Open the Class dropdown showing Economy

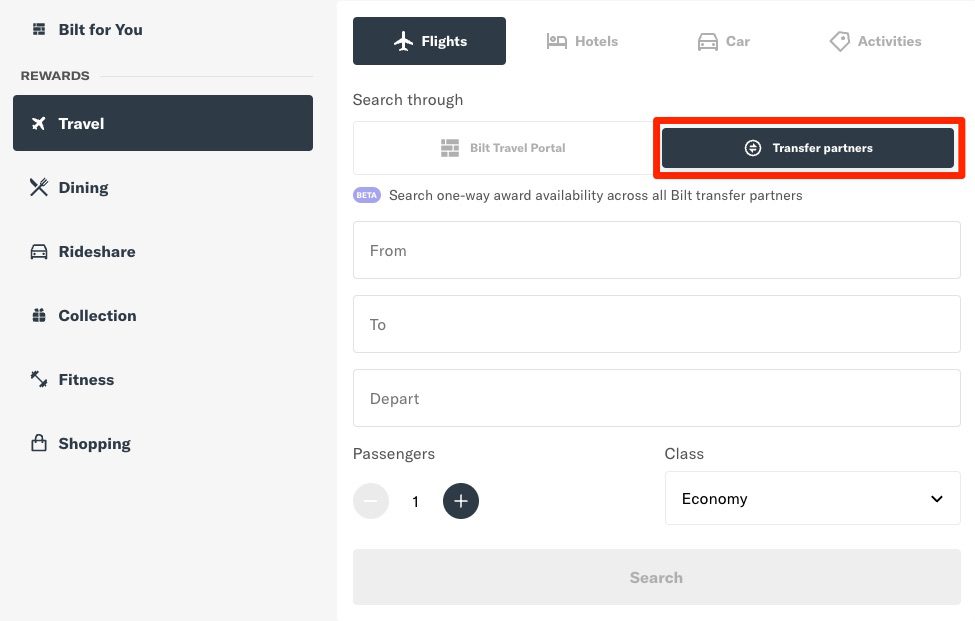pos(812,498)
